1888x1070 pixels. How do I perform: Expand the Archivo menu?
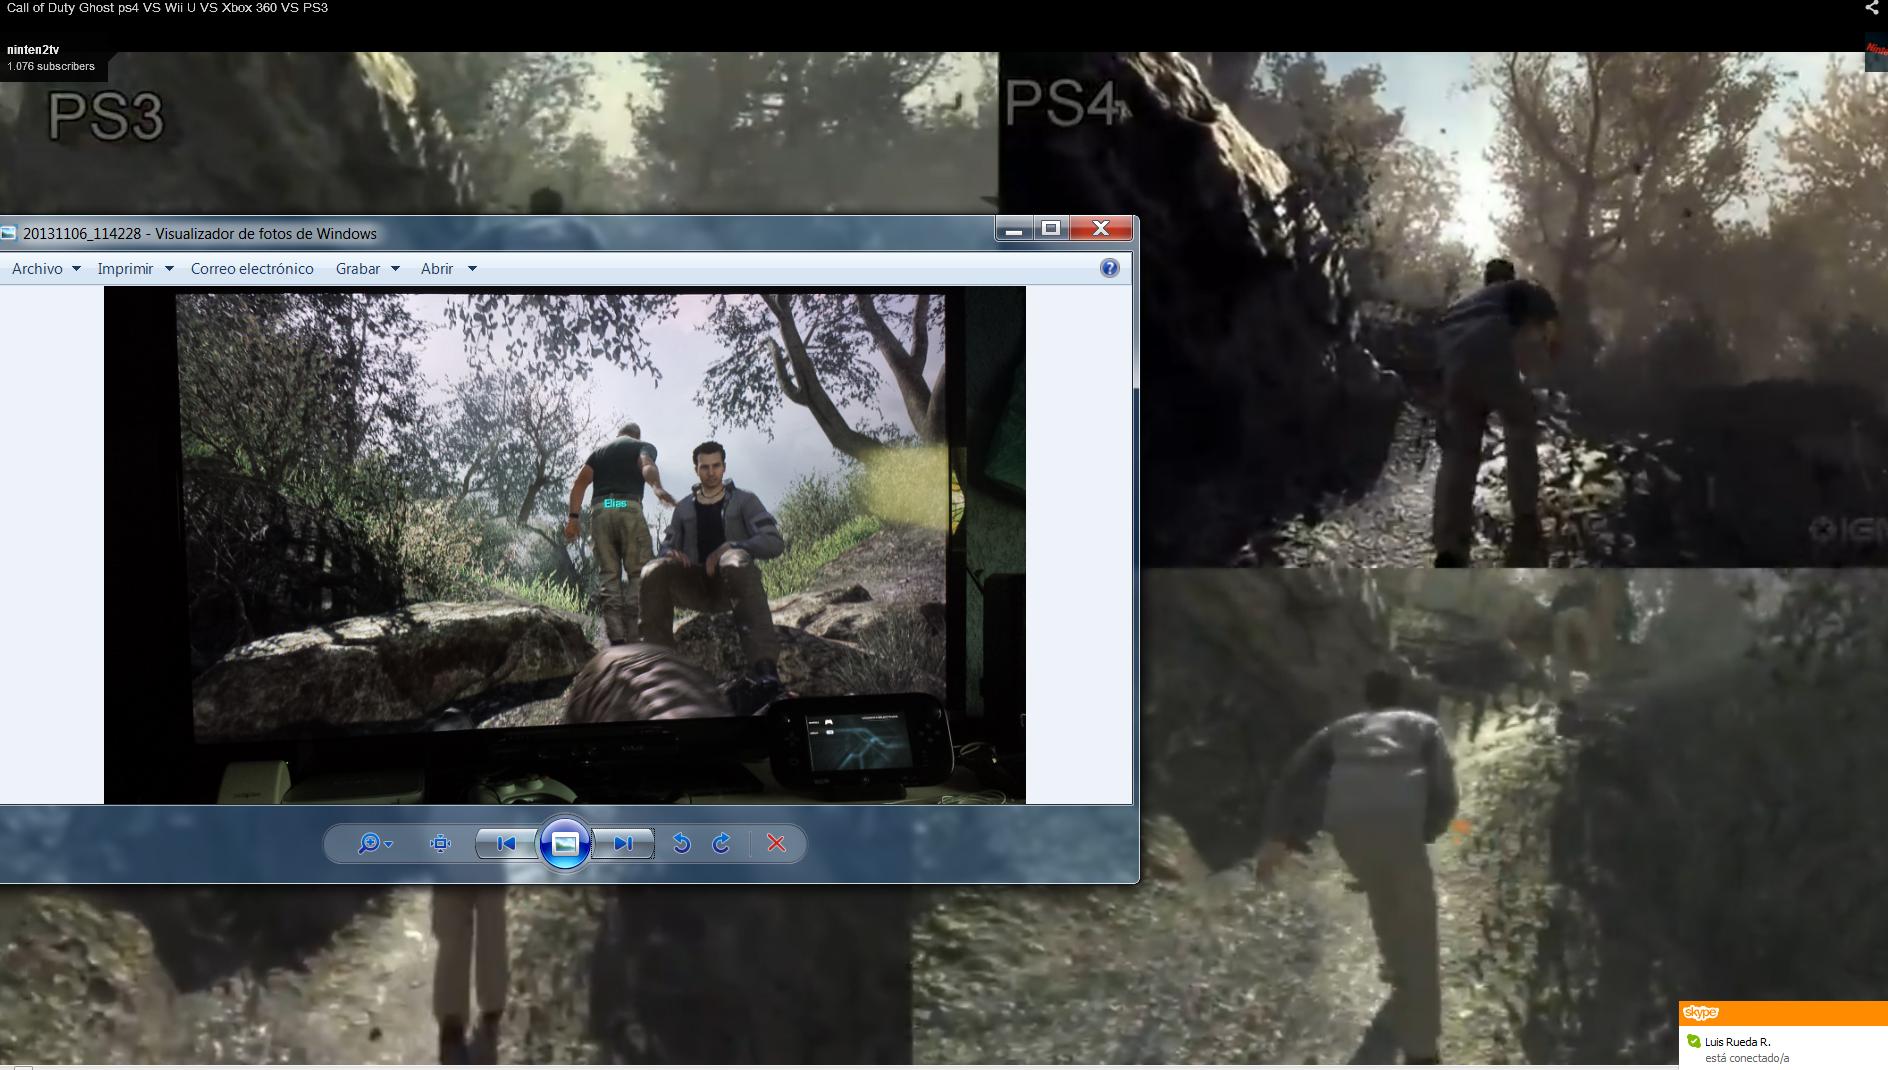(x=46, y=269)
